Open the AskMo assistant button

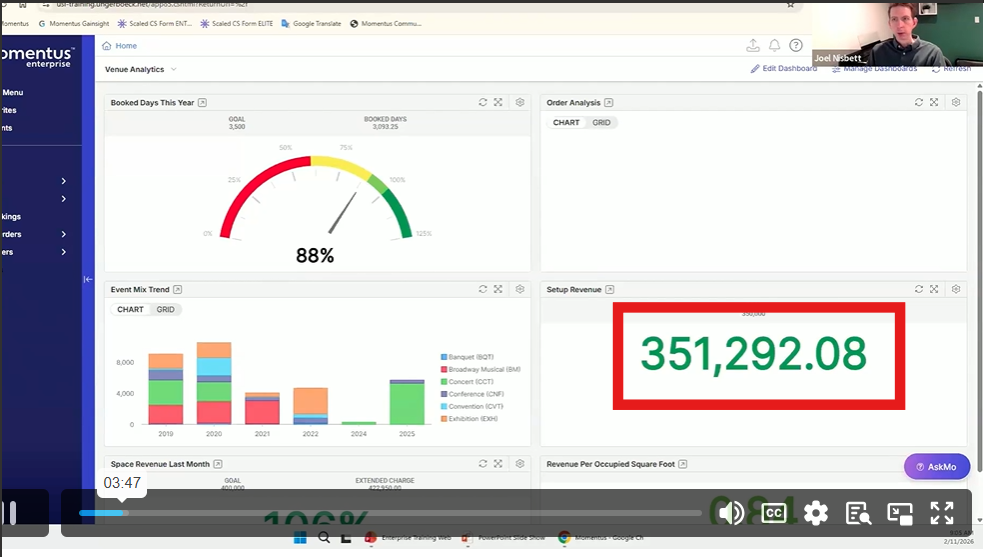pos(936,467)
